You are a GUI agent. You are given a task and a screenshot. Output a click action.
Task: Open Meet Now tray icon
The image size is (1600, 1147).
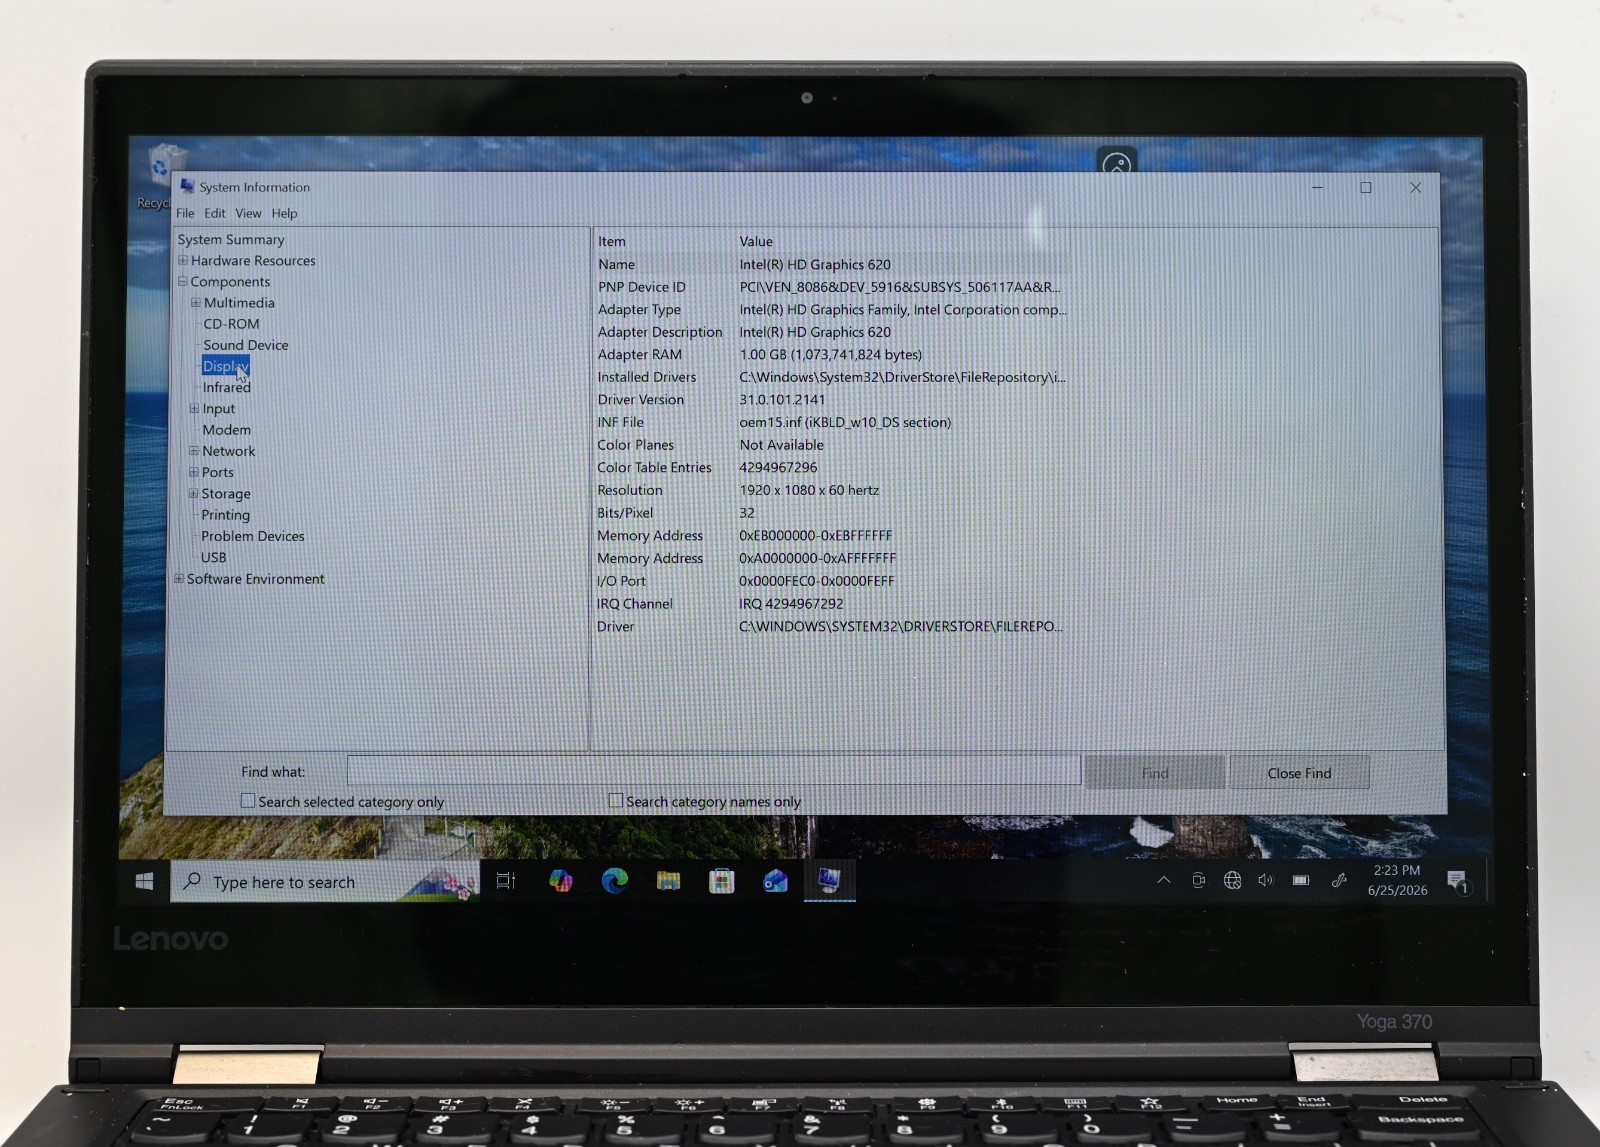(1198, 880)
